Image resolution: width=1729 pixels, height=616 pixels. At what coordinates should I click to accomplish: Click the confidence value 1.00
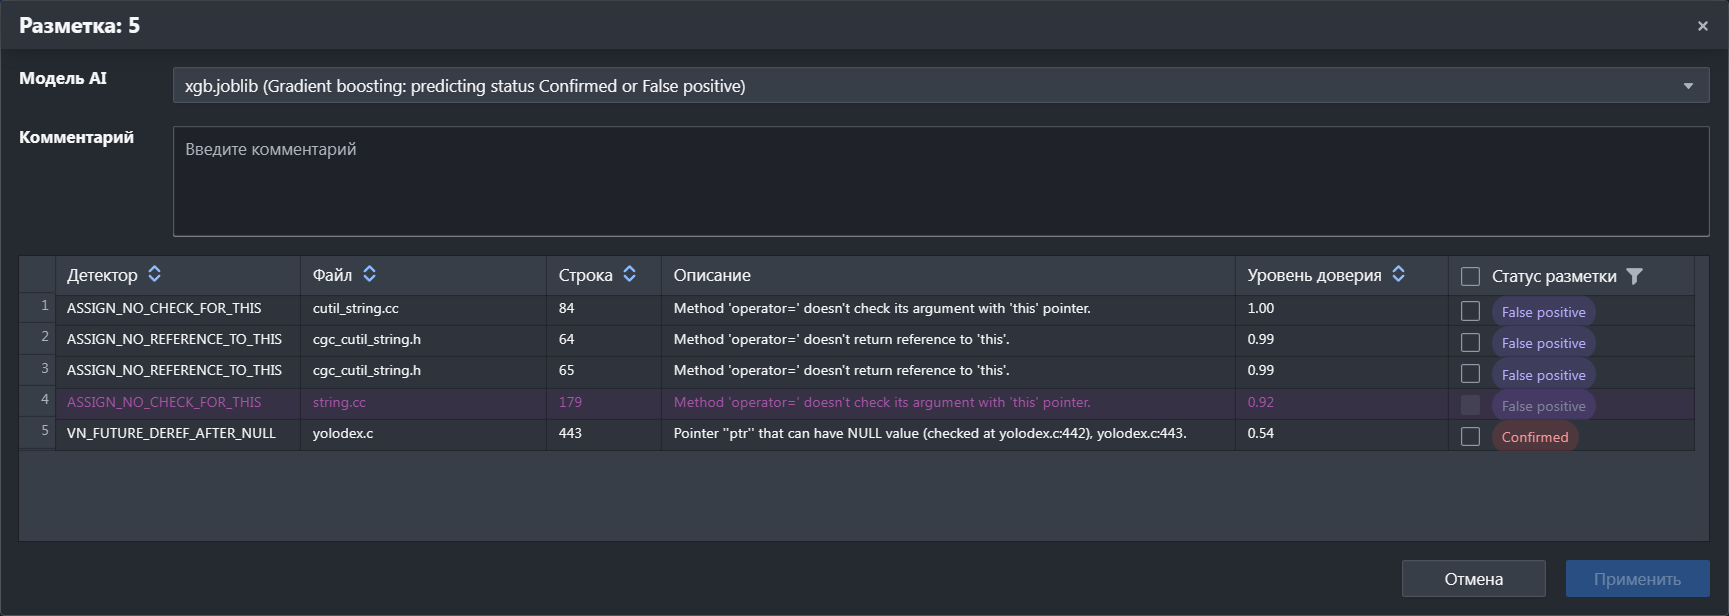pos(1261,308)
